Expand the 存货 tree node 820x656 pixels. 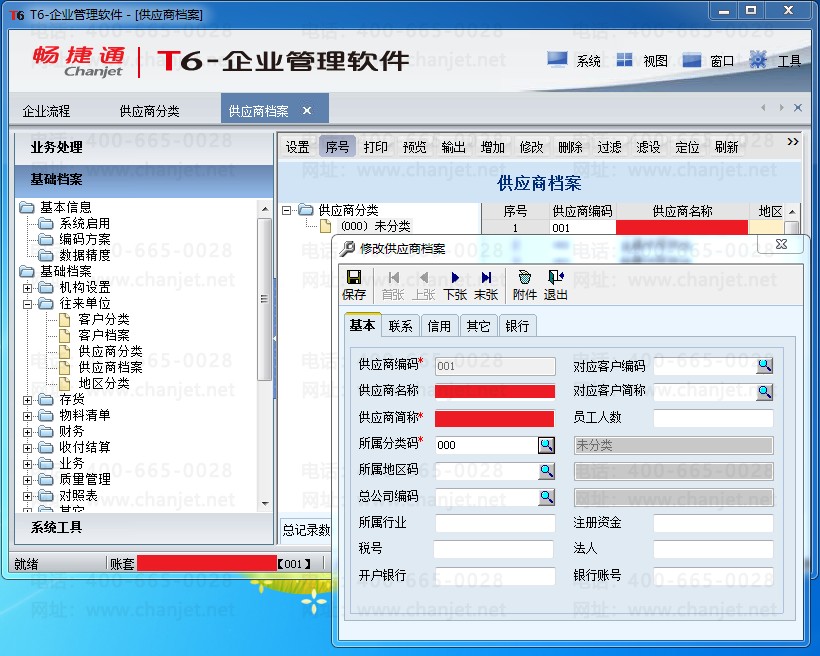pyautogui.click(x=27, y=400)
